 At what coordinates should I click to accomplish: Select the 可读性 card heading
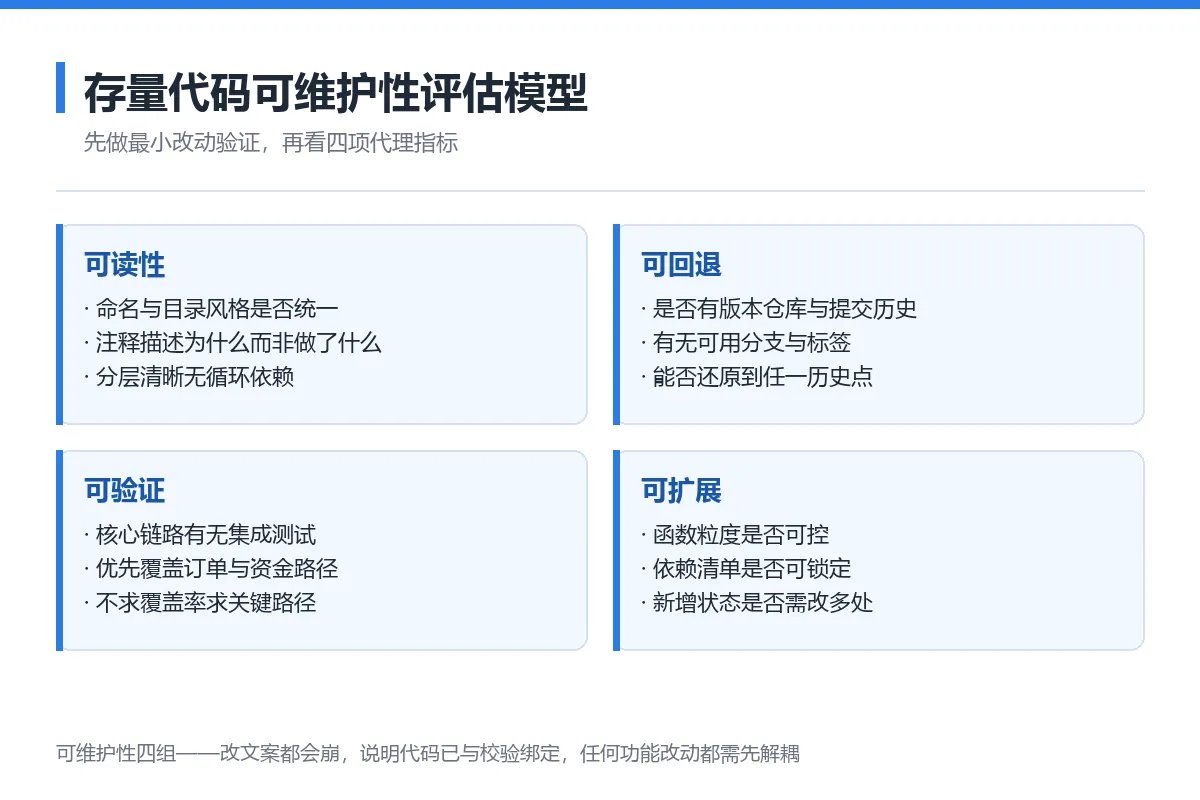[x=124, y=265]
